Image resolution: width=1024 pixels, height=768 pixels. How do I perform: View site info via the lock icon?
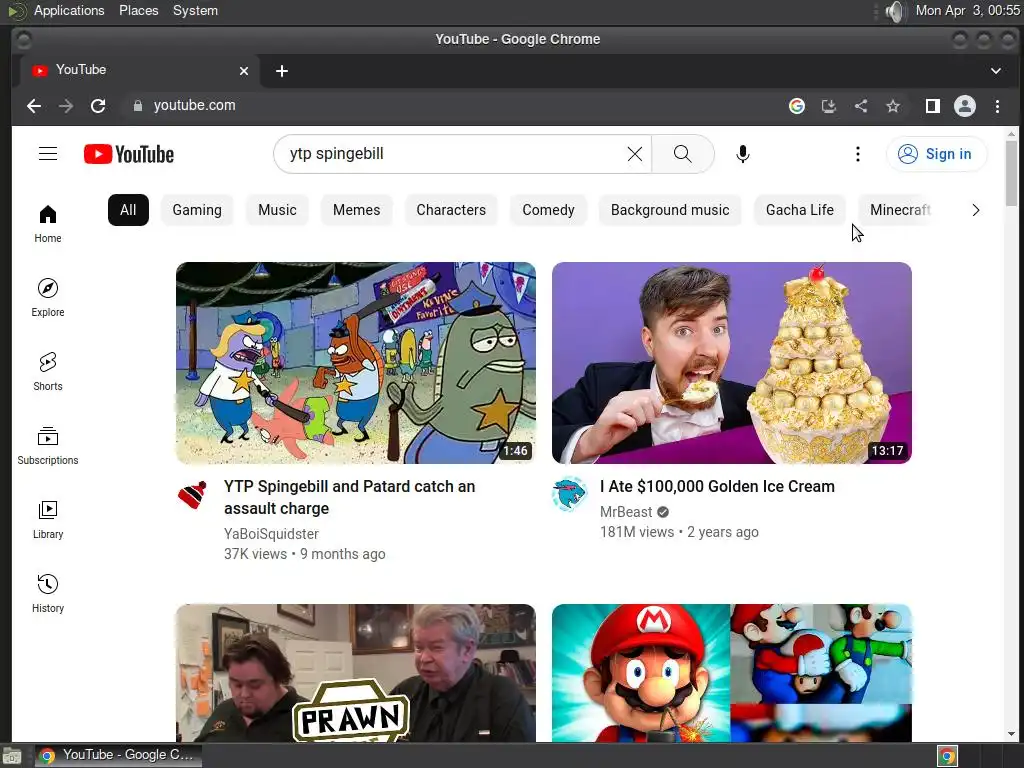tap(137, 106)
